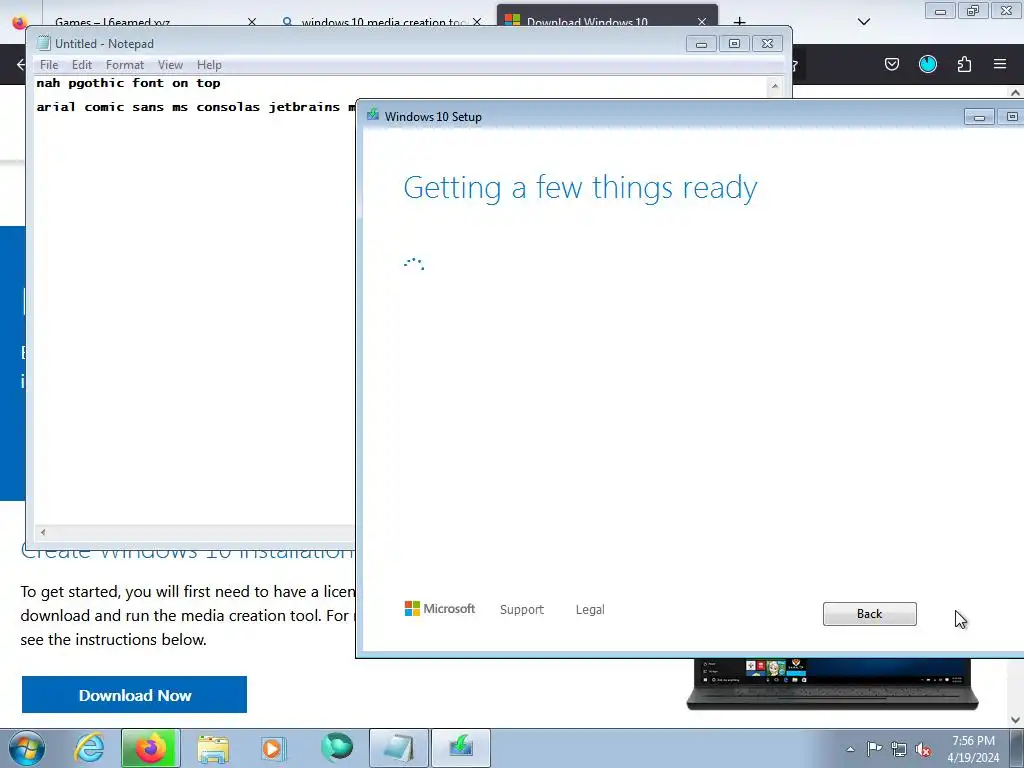Open Notepad File menu
The height and width of the screenshot is (768, 1024).
click(49, 65)
